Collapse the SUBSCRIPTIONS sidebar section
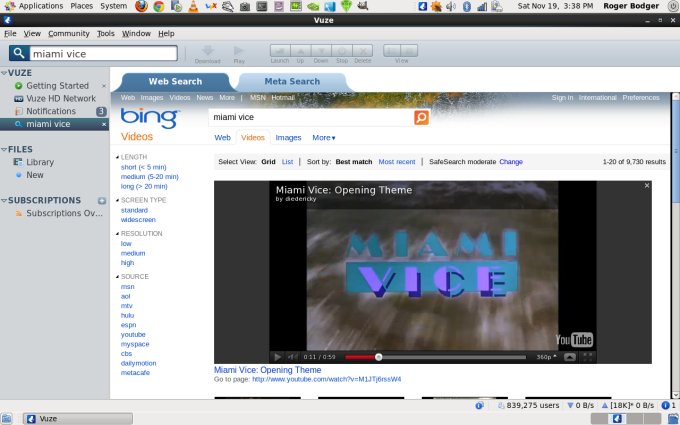The height and width of the screenshot is (425, 680). (4, 200)
